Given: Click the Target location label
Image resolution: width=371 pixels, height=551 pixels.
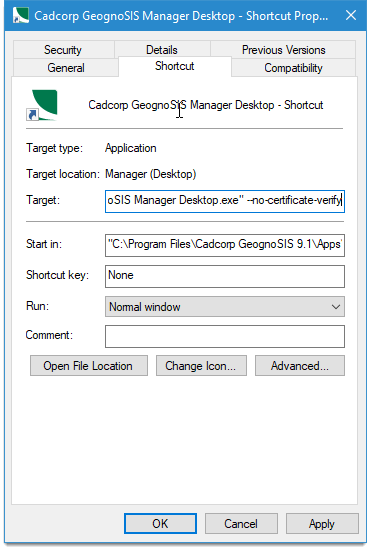Looking at the screenshot, I should (63, 174).
